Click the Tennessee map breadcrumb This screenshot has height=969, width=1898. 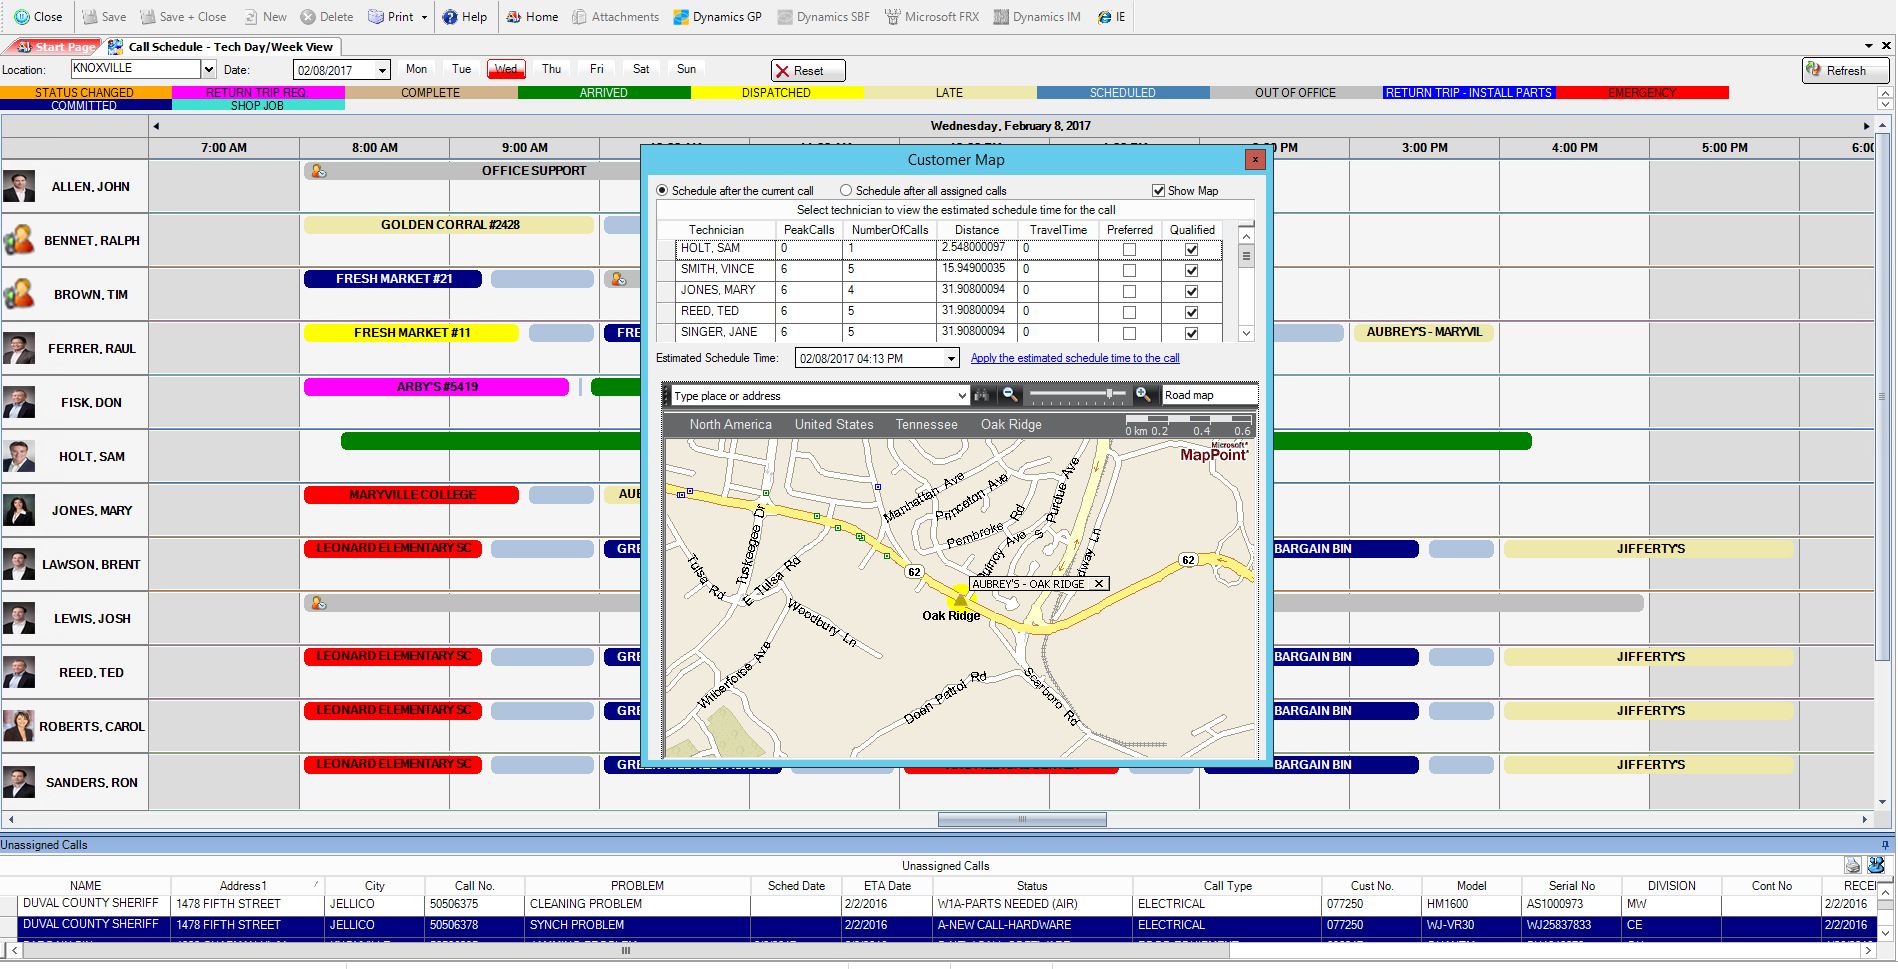pos(926,425)
